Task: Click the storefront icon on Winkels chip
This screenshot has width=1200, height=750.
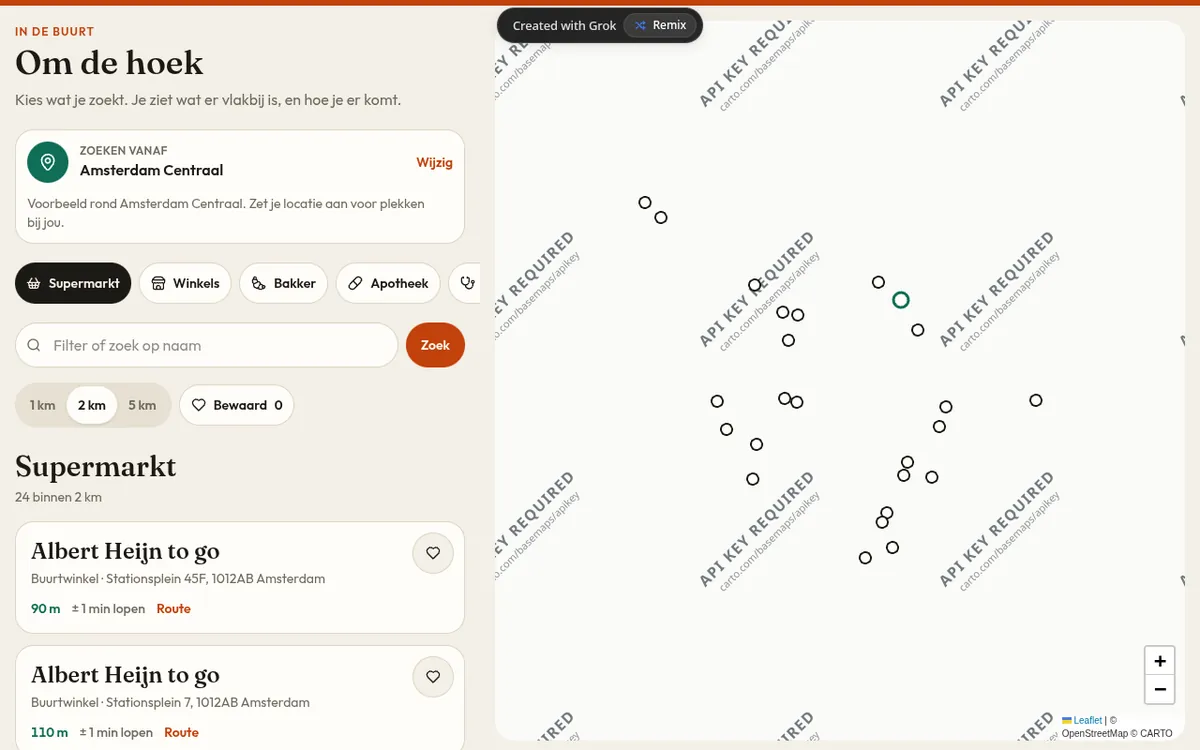Action: pyautogui.click(x=158, y=283)
